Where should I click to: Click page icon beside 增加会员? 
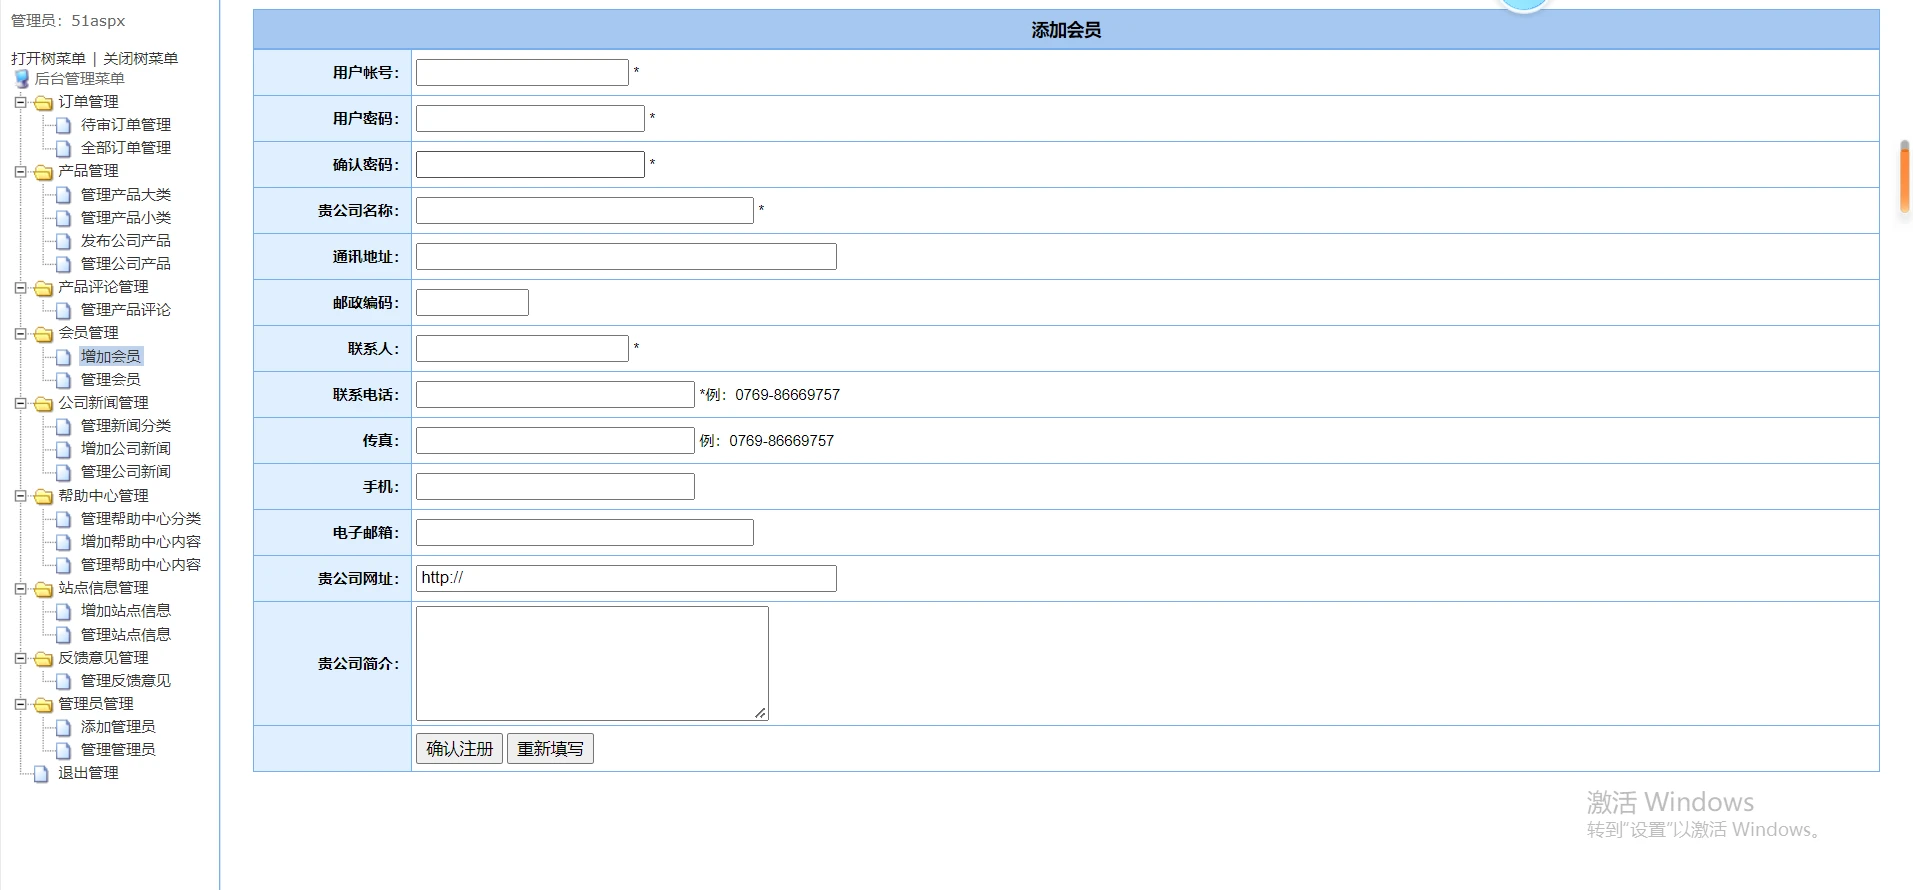64,357
